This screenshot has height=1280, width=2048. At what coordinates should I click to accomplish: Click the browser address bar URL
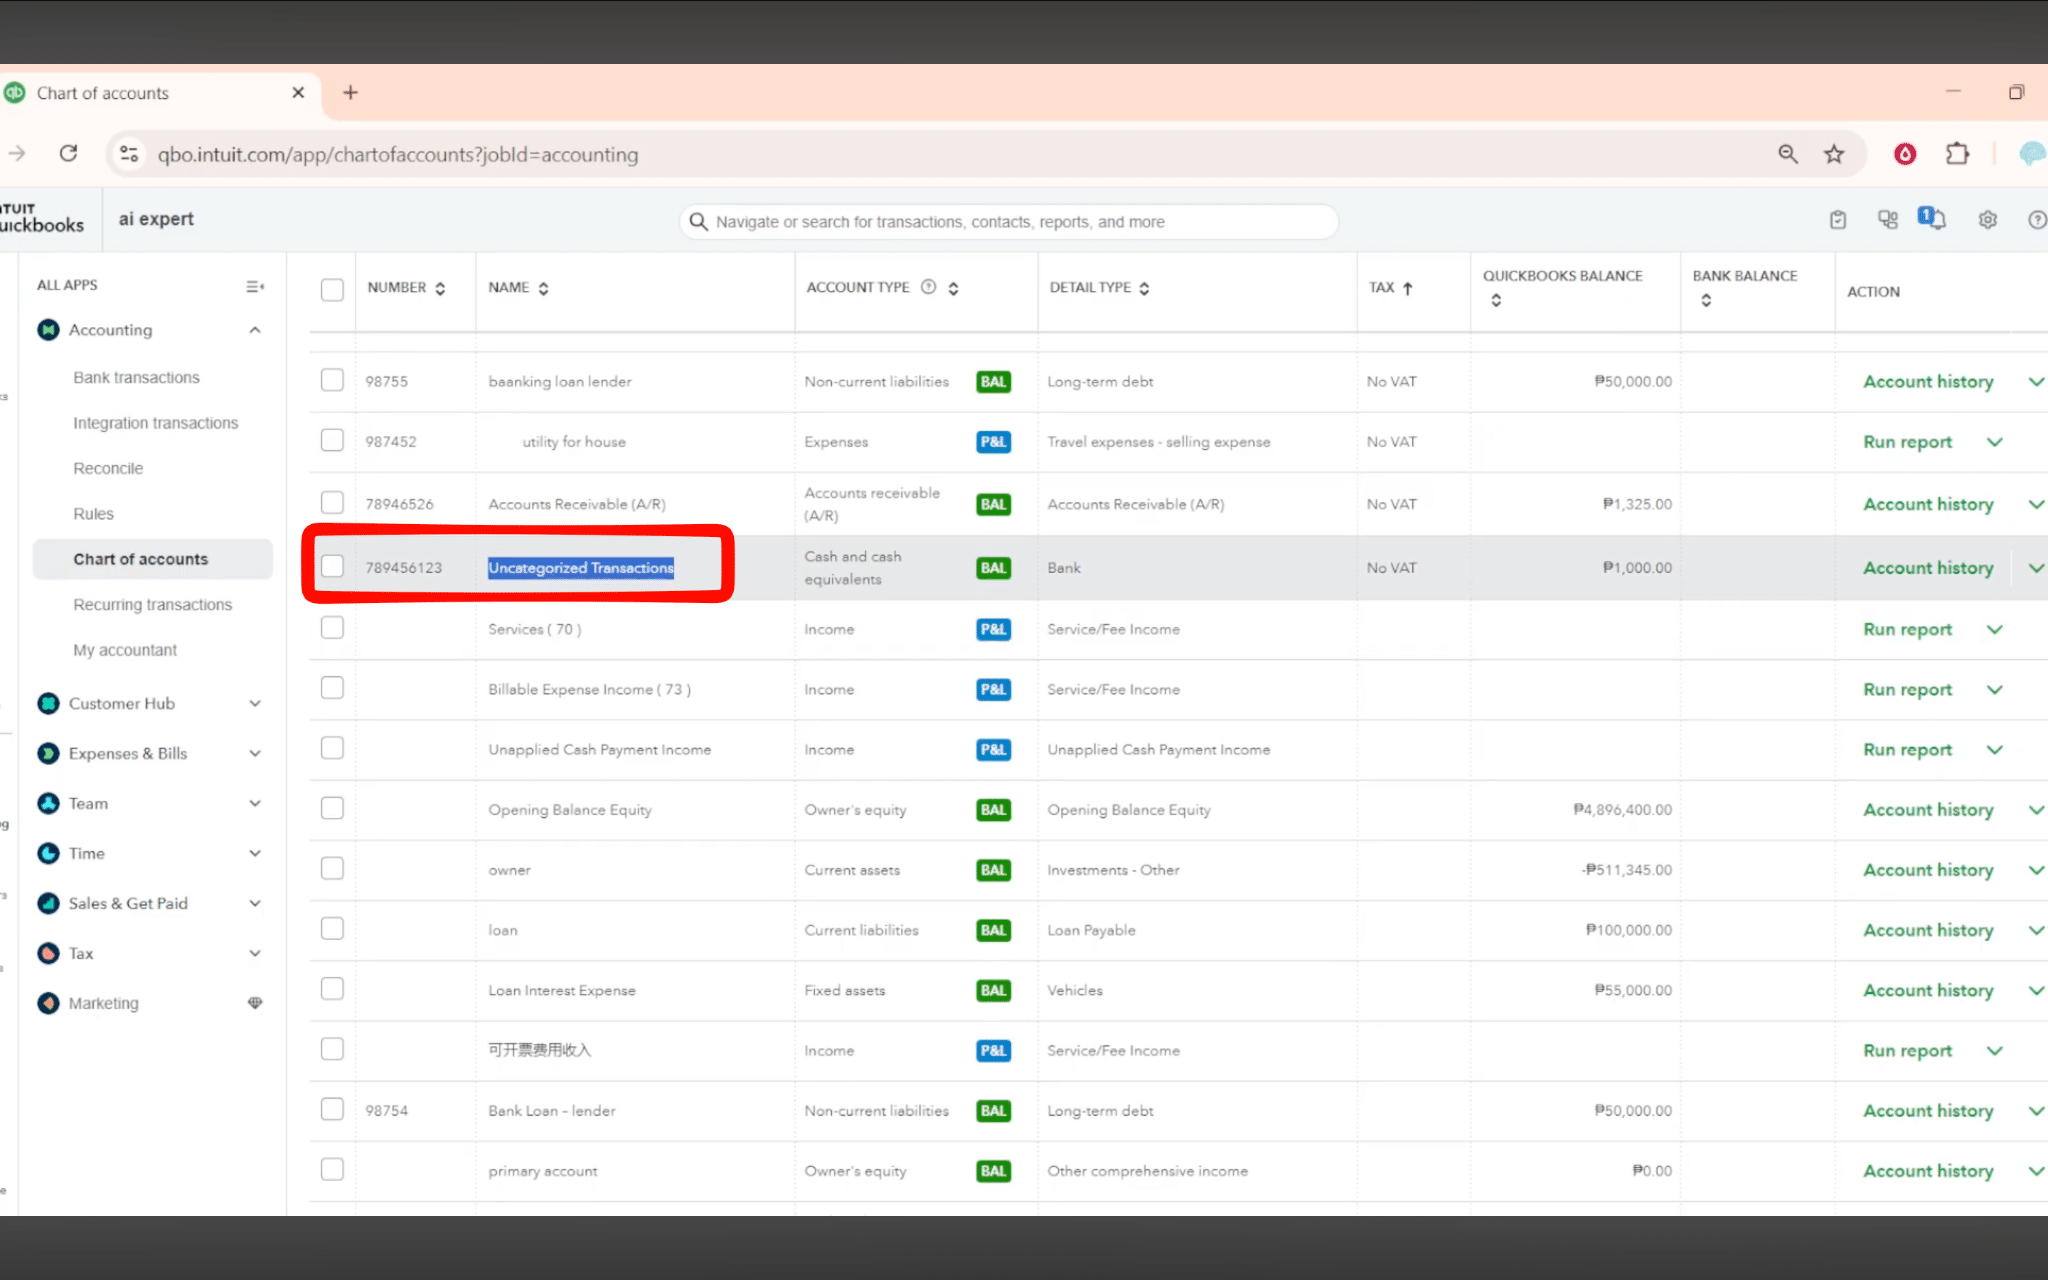(x=397, y=154)
